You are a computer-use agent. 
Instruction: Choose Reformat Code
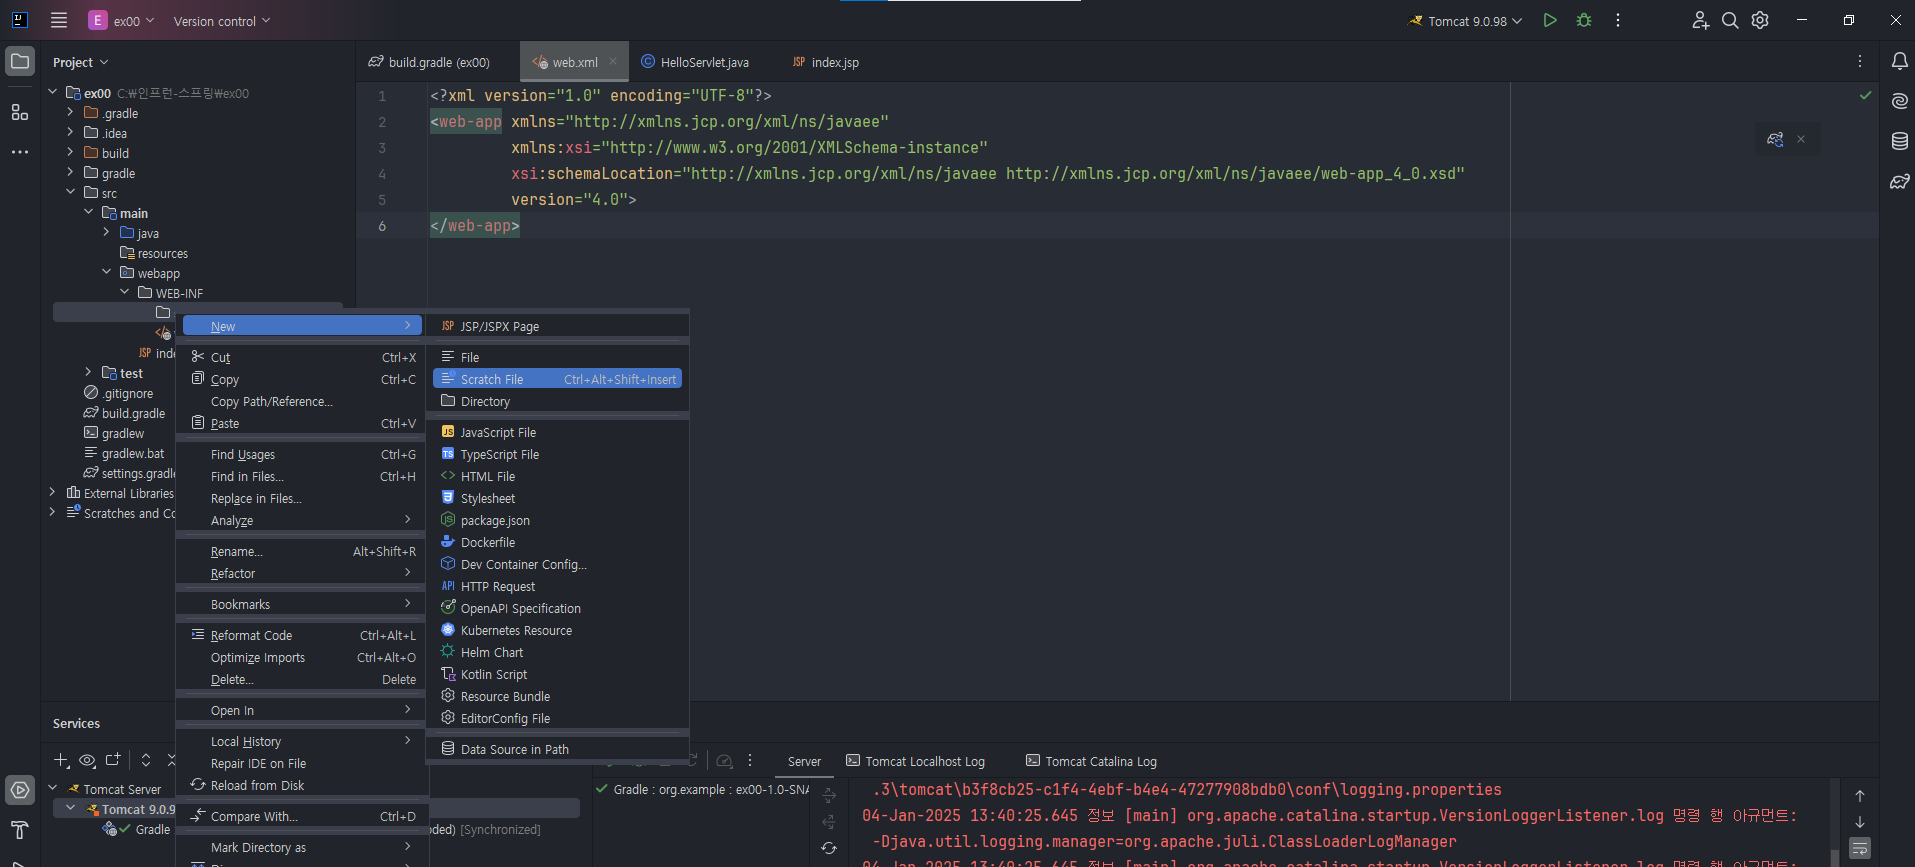[303, 635]
